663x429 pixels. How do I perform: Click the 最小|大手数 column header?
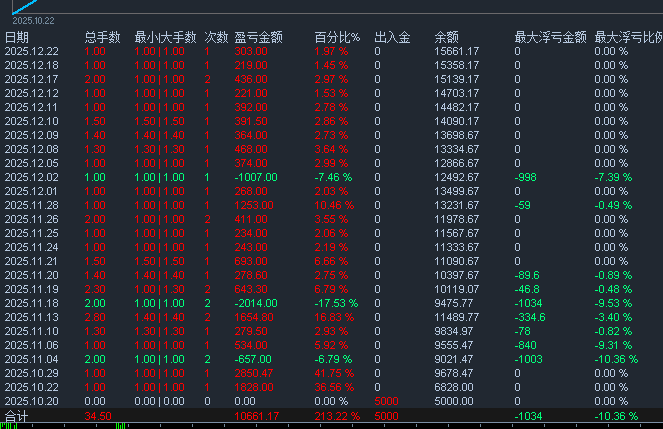164,37
